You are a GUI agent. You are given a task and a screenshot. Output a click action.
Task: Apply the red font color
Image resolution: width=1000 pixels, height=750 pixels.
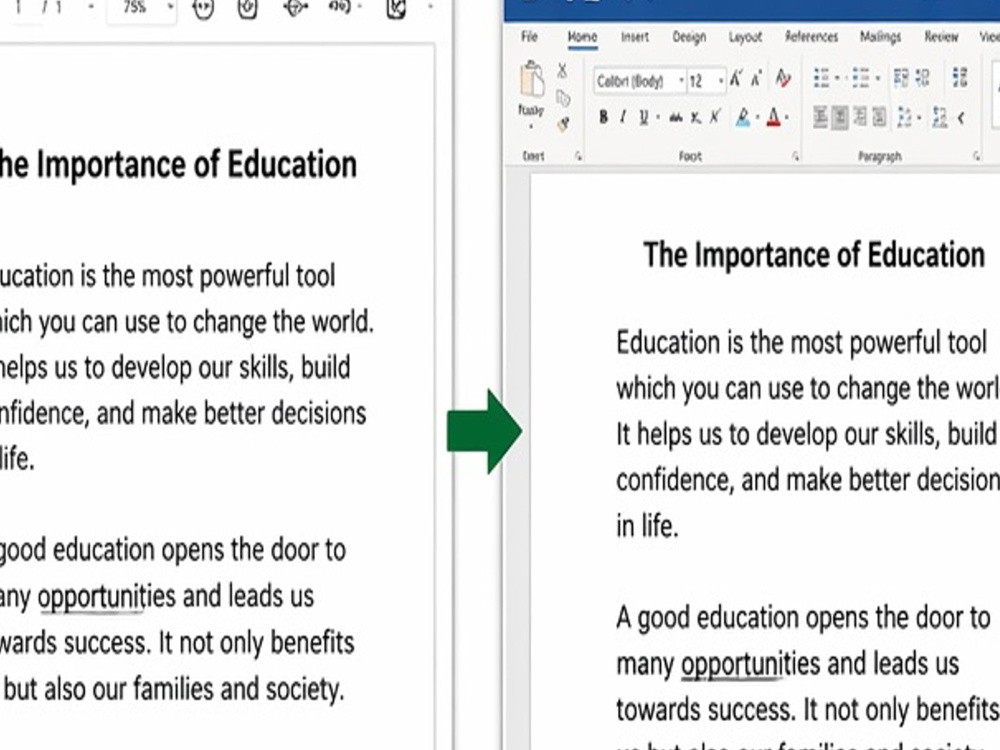tap(774, 117)
